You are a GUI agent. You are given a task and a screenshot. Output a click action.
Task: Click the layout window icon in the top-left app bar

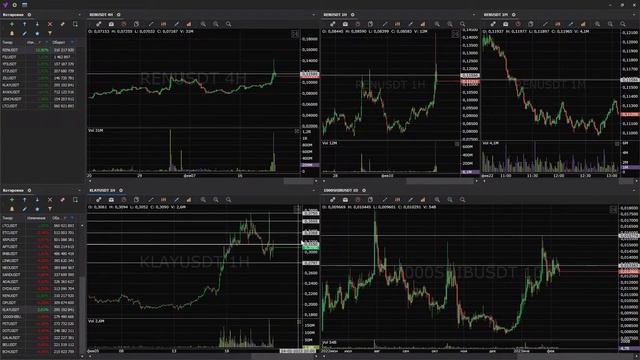click(x=24, y=5)
